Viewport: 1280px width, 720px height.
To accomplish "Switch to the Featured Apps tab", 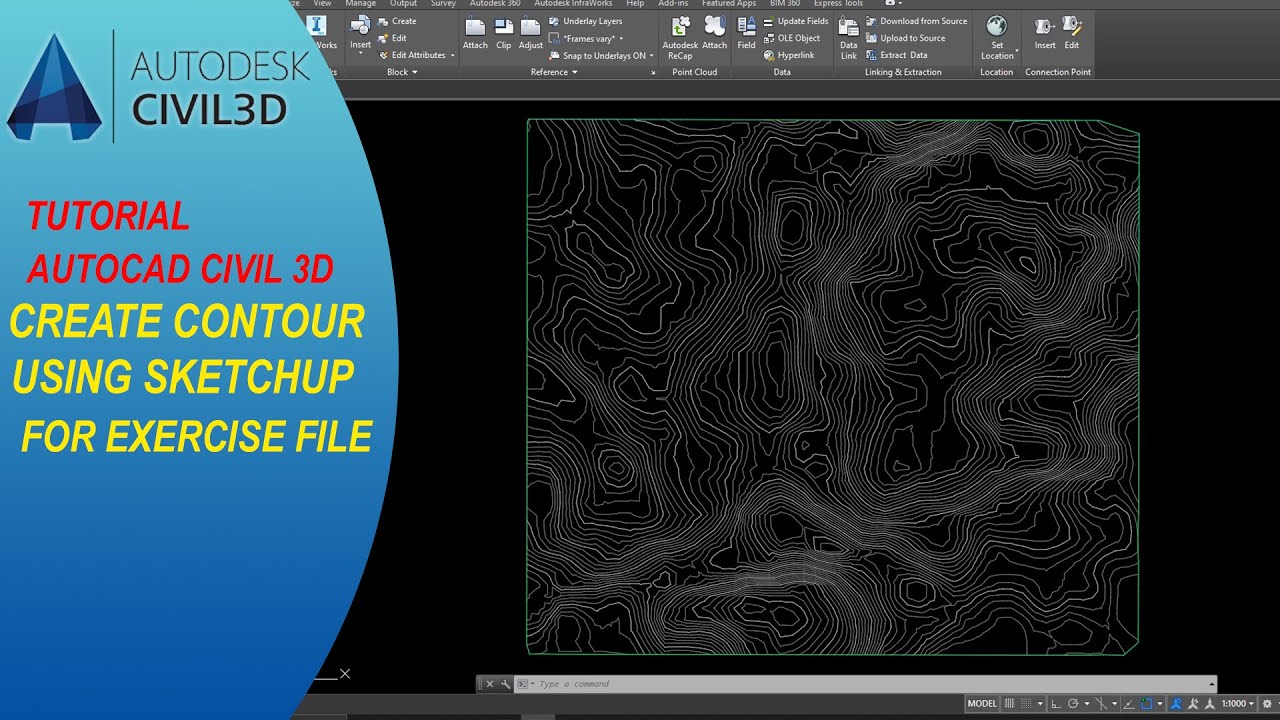I will [728, 4].
